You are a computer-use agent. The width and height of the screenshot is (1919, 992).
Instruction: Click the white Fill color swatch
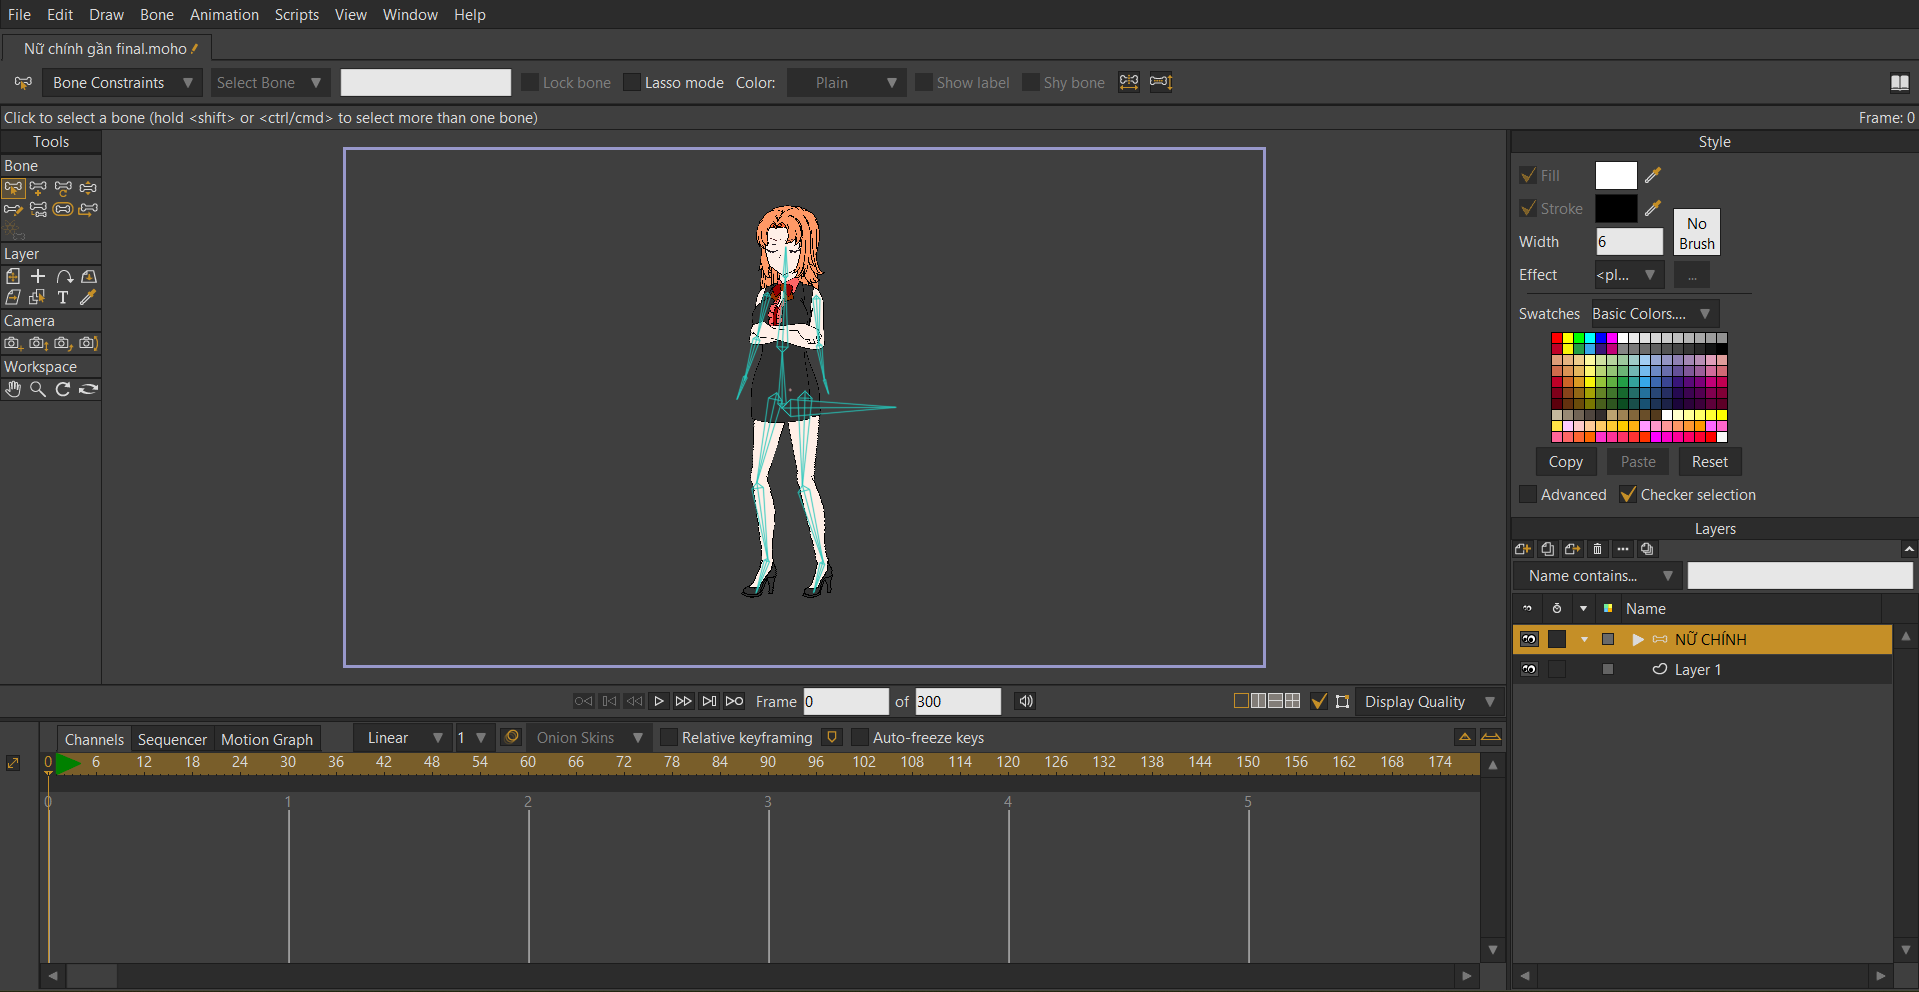point(1615,176)
